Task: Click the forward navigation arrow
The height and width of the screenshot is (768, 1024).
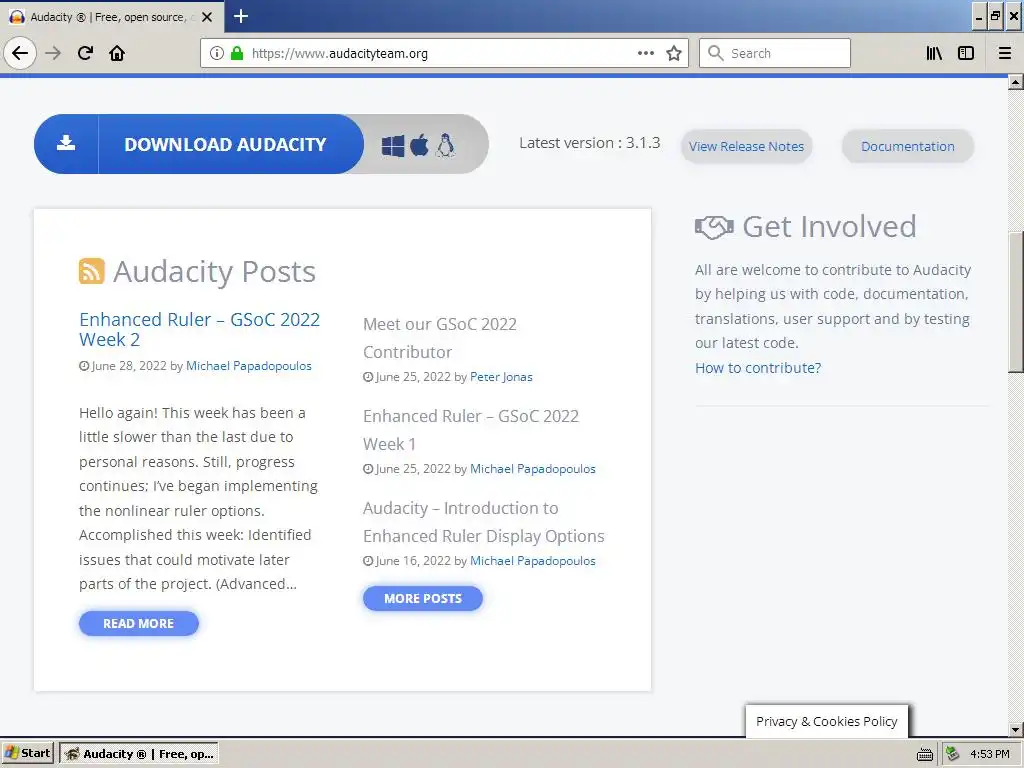Action: tap(53, 53)
